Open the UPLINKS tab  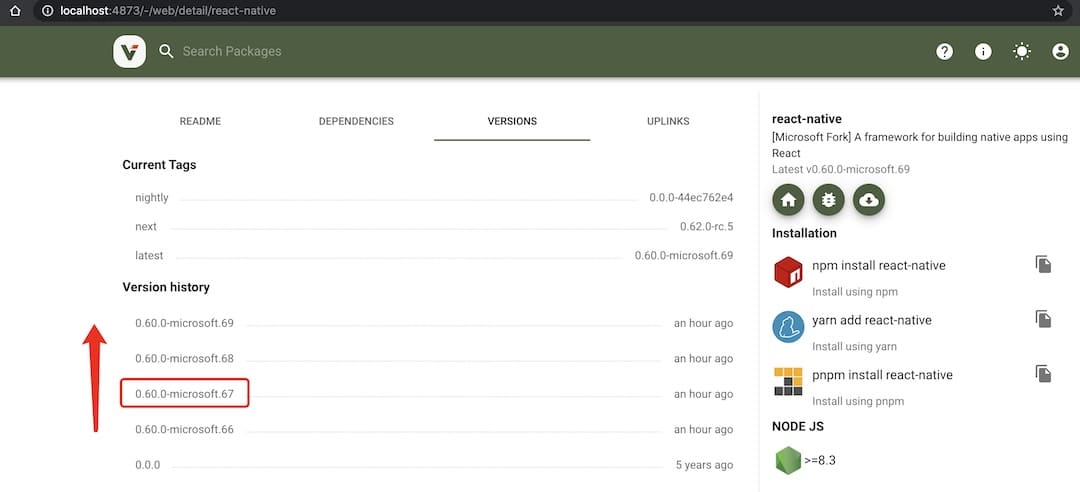point(667,121)
